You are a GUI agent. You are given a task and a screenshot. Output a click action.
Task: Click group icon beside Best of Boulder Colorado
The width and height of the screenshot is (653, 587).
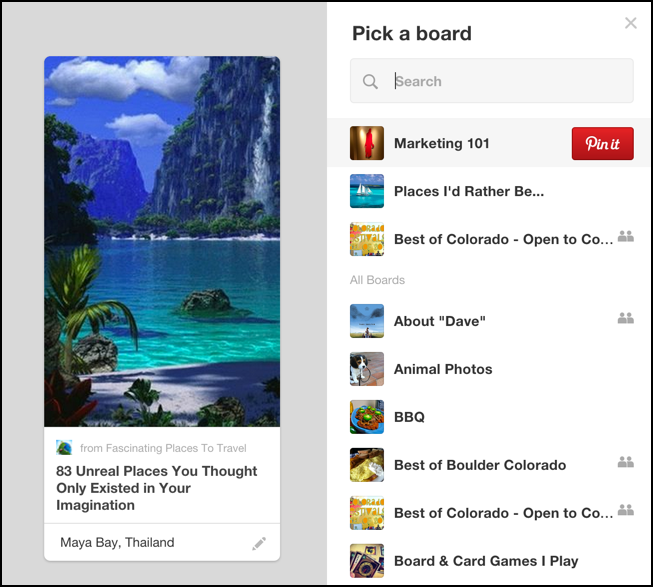tap(626, 462)
